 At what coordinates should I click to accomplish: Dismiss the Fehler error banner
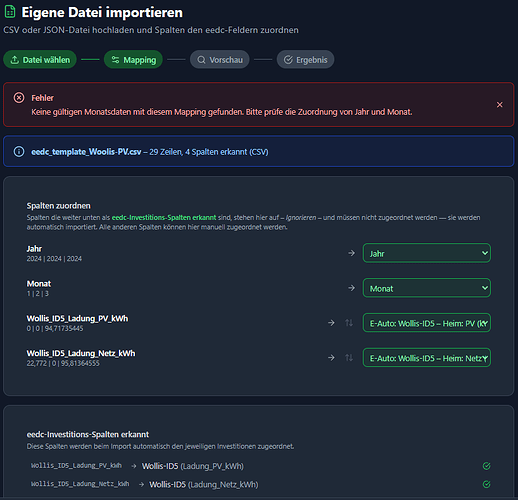[499, 105]
